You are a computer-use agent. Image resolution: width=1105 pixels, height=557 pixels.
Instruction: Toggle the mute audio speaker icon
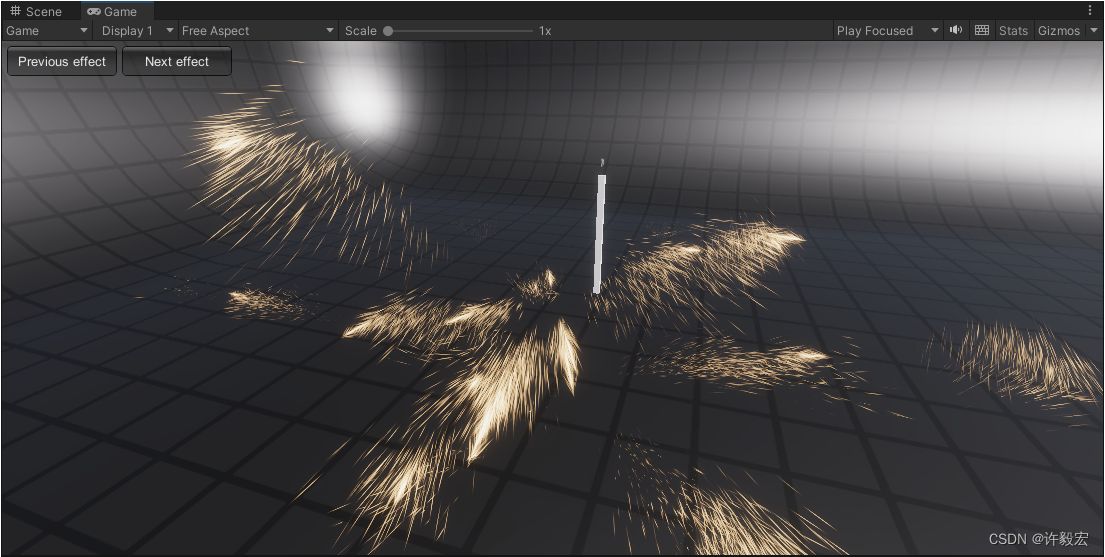click(x=956, y=30)
